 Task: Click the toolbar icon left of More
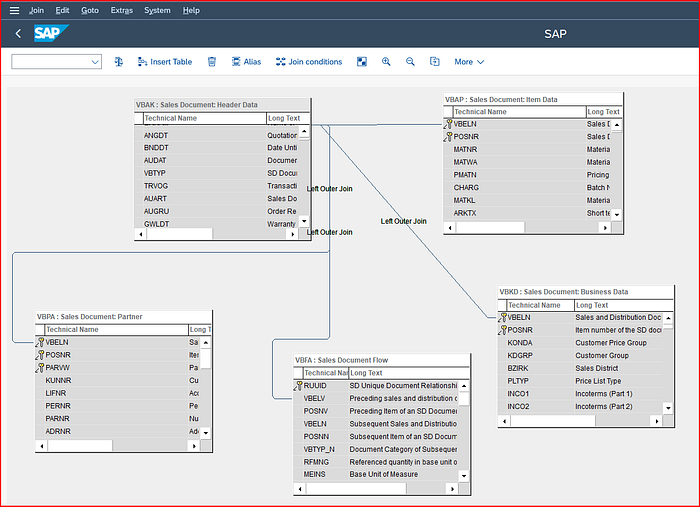pos(434,62)
